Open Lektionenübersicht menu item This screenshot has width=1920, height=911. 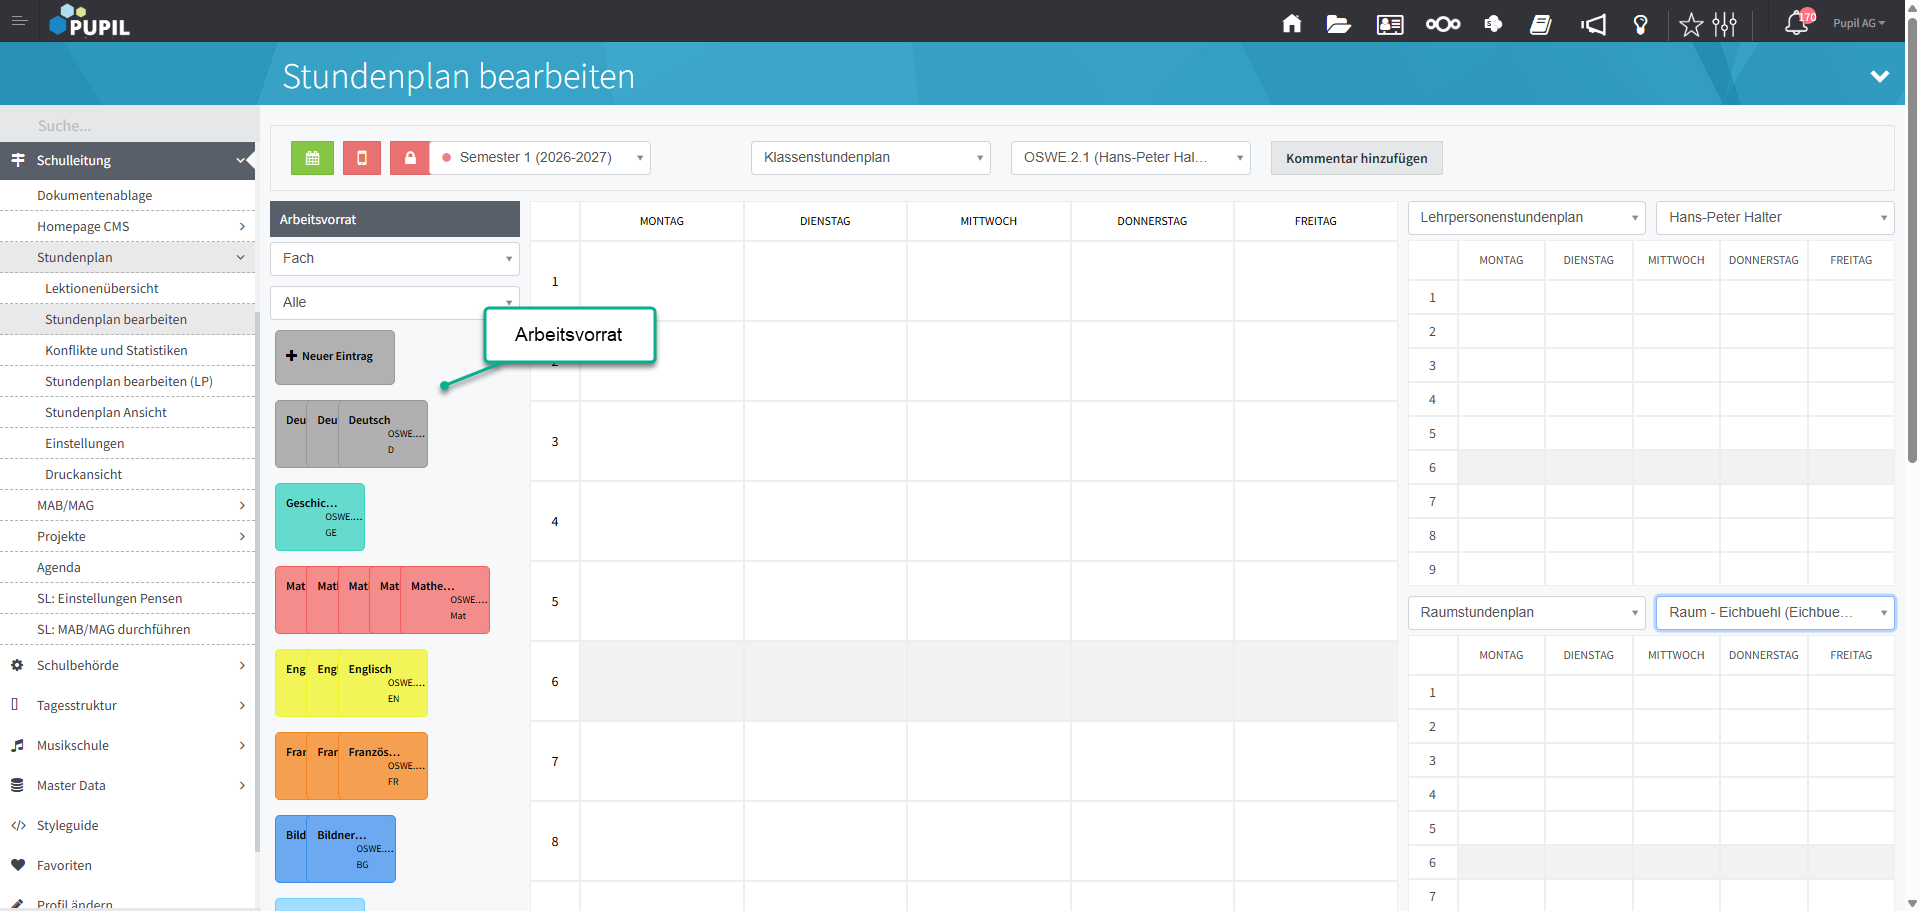[102, 289]
